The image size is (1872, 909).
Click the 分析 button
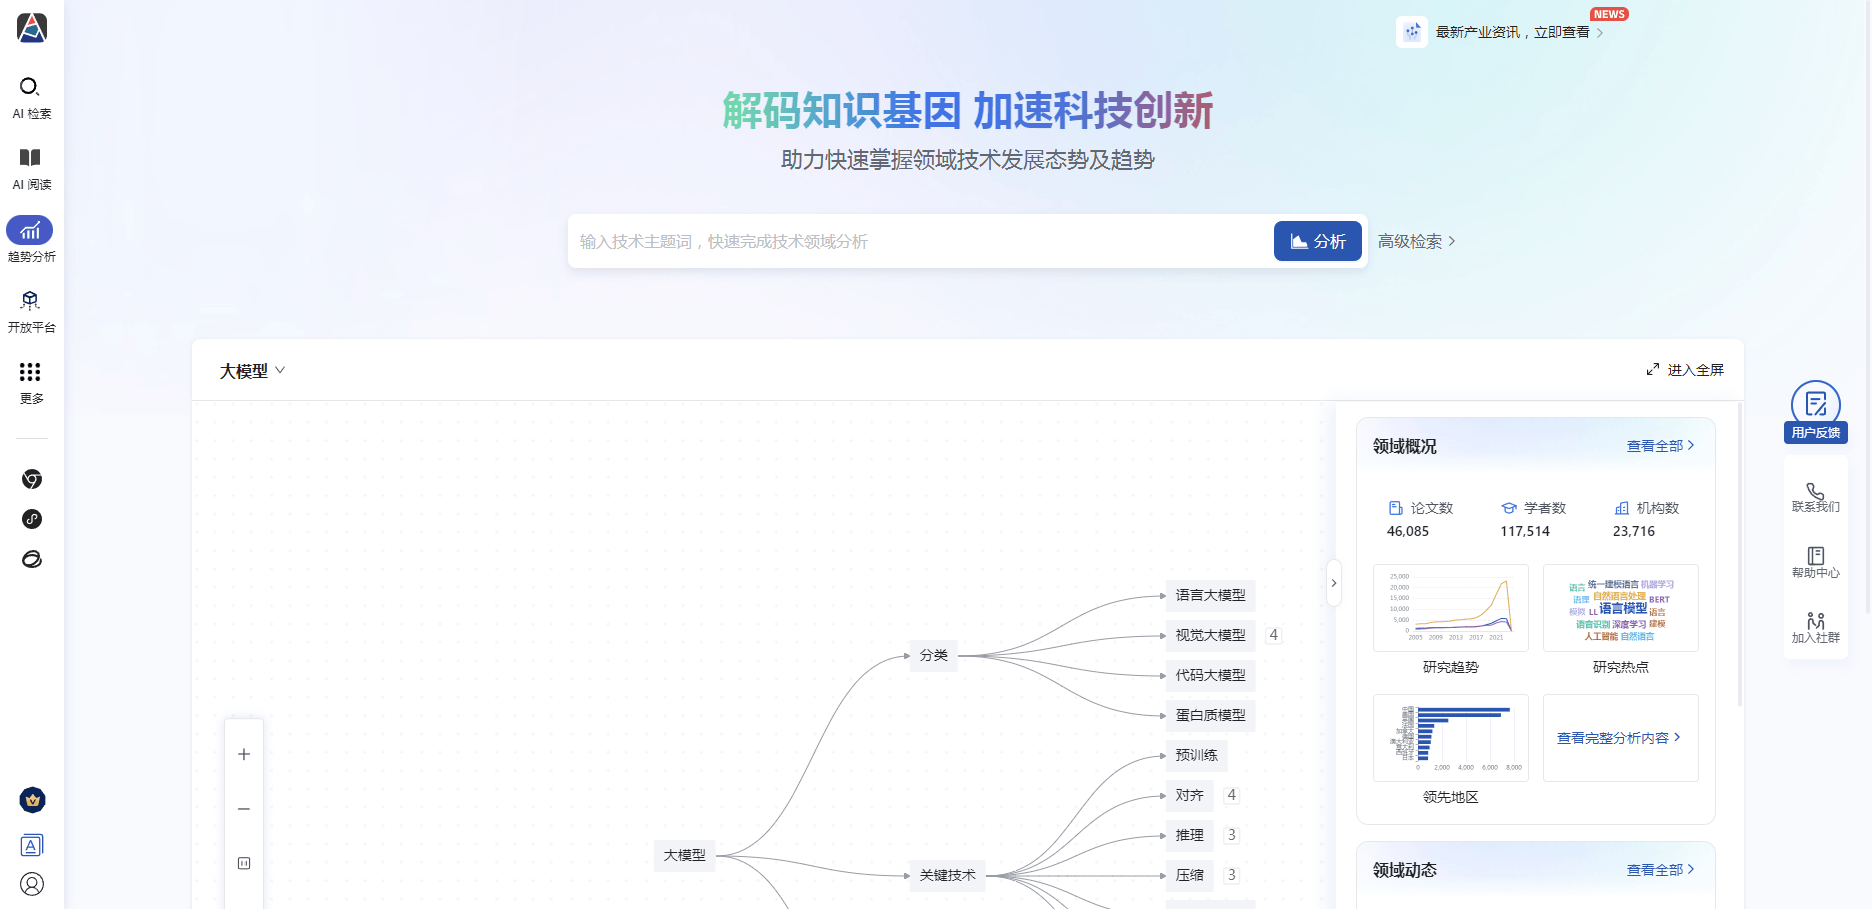(x=1317, y=241)
